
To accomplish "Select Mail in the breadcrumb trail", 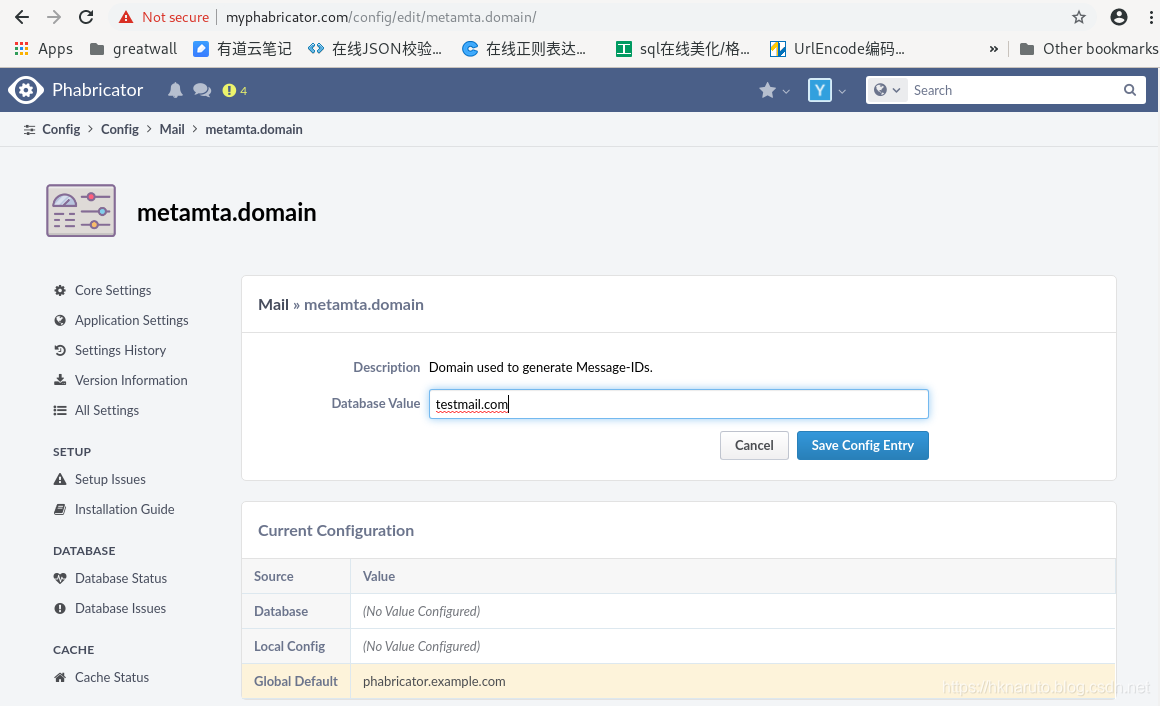I will point(171,129).
